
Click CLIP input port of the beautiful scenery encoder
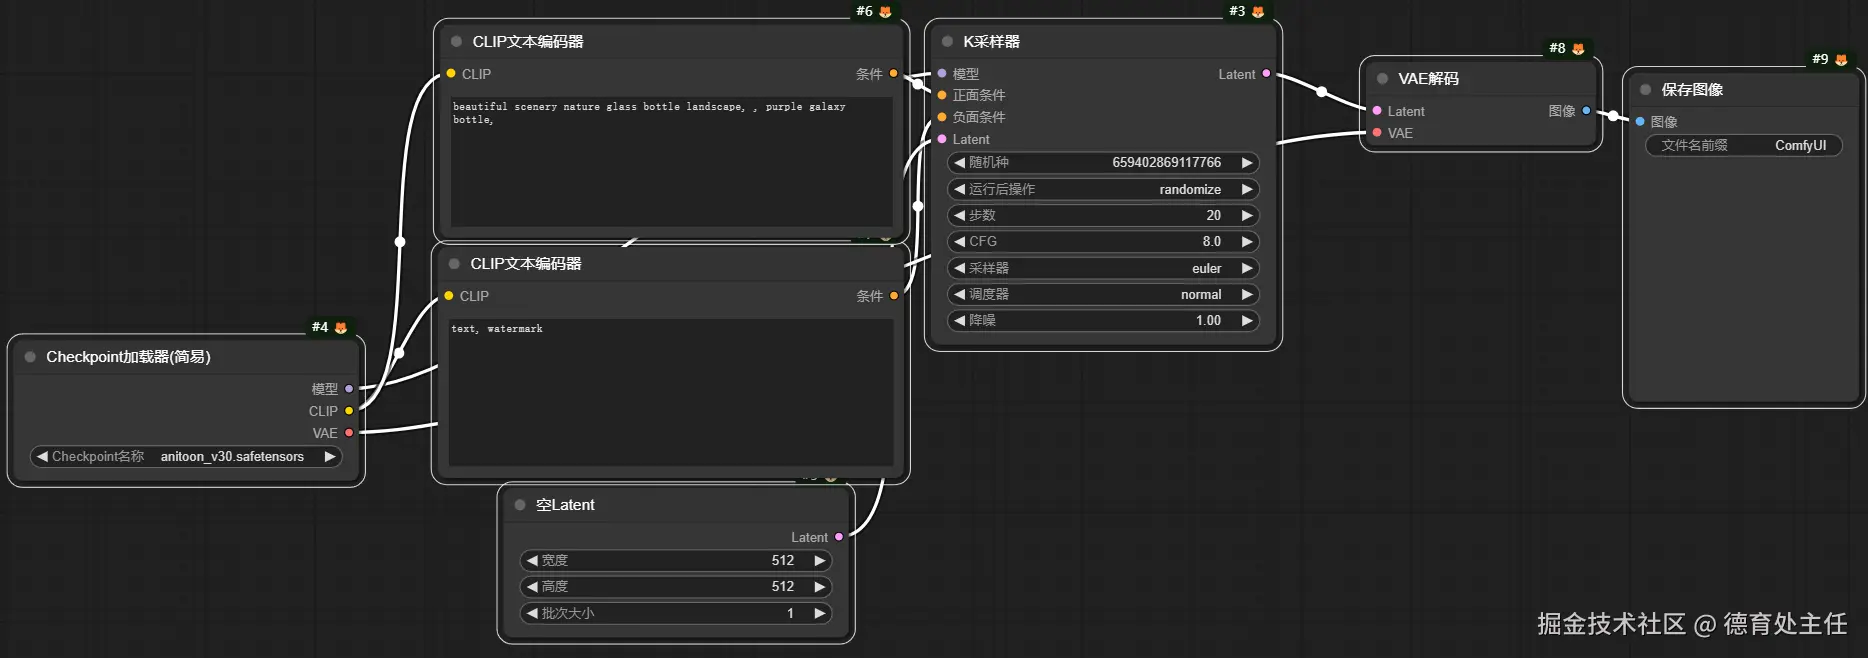451,74
